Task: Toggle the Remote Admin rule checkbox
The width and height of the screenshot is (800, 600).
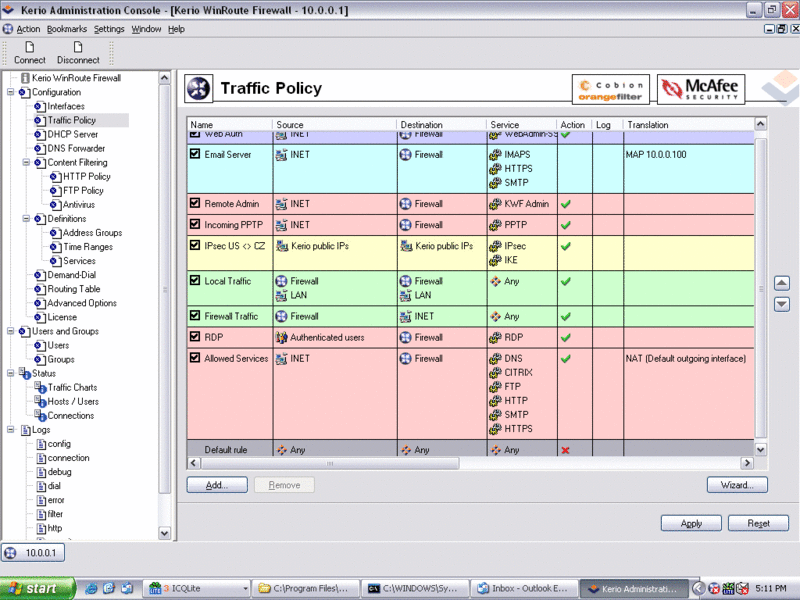Action: [x=194, y=203]
